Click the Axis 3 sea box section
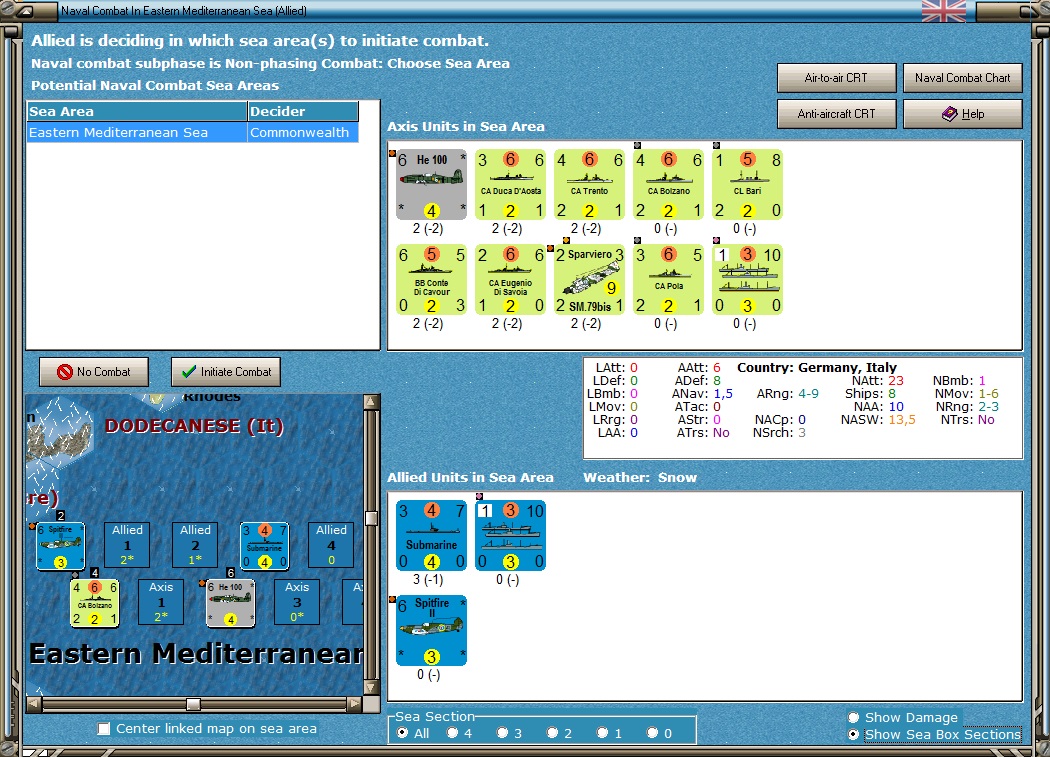1050x757 pixels. pos(297,602)
